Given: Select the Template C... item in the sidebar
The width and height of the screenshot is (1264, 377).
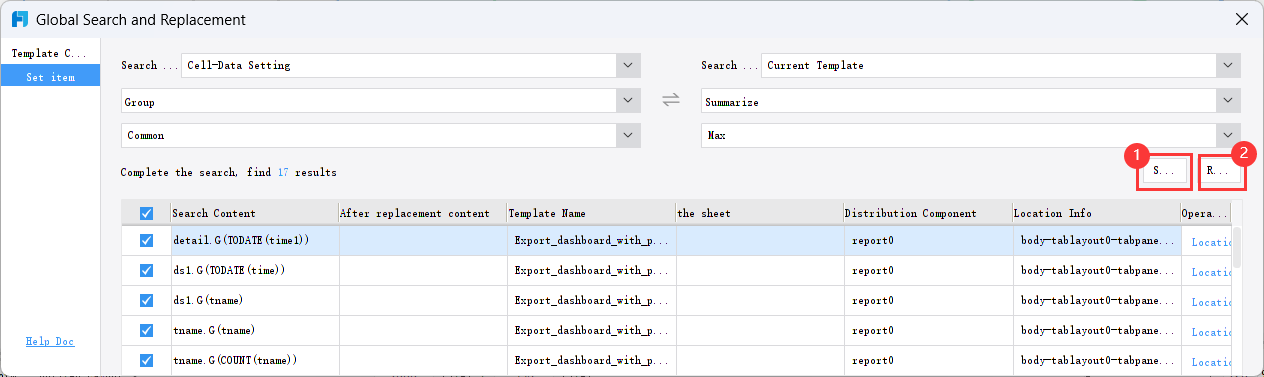Looking at the screenshot, I should click(50, 53).
